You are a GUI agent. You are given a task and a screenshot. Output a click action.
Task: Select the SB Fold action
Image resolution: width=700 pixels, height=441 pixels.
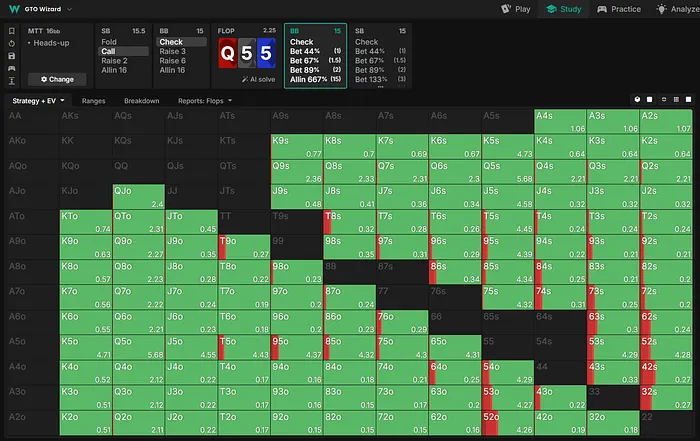(109, 42)
